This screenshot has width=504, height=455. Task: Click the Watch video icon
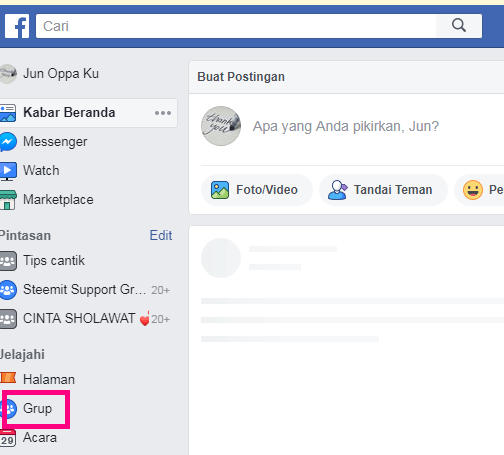8,171
